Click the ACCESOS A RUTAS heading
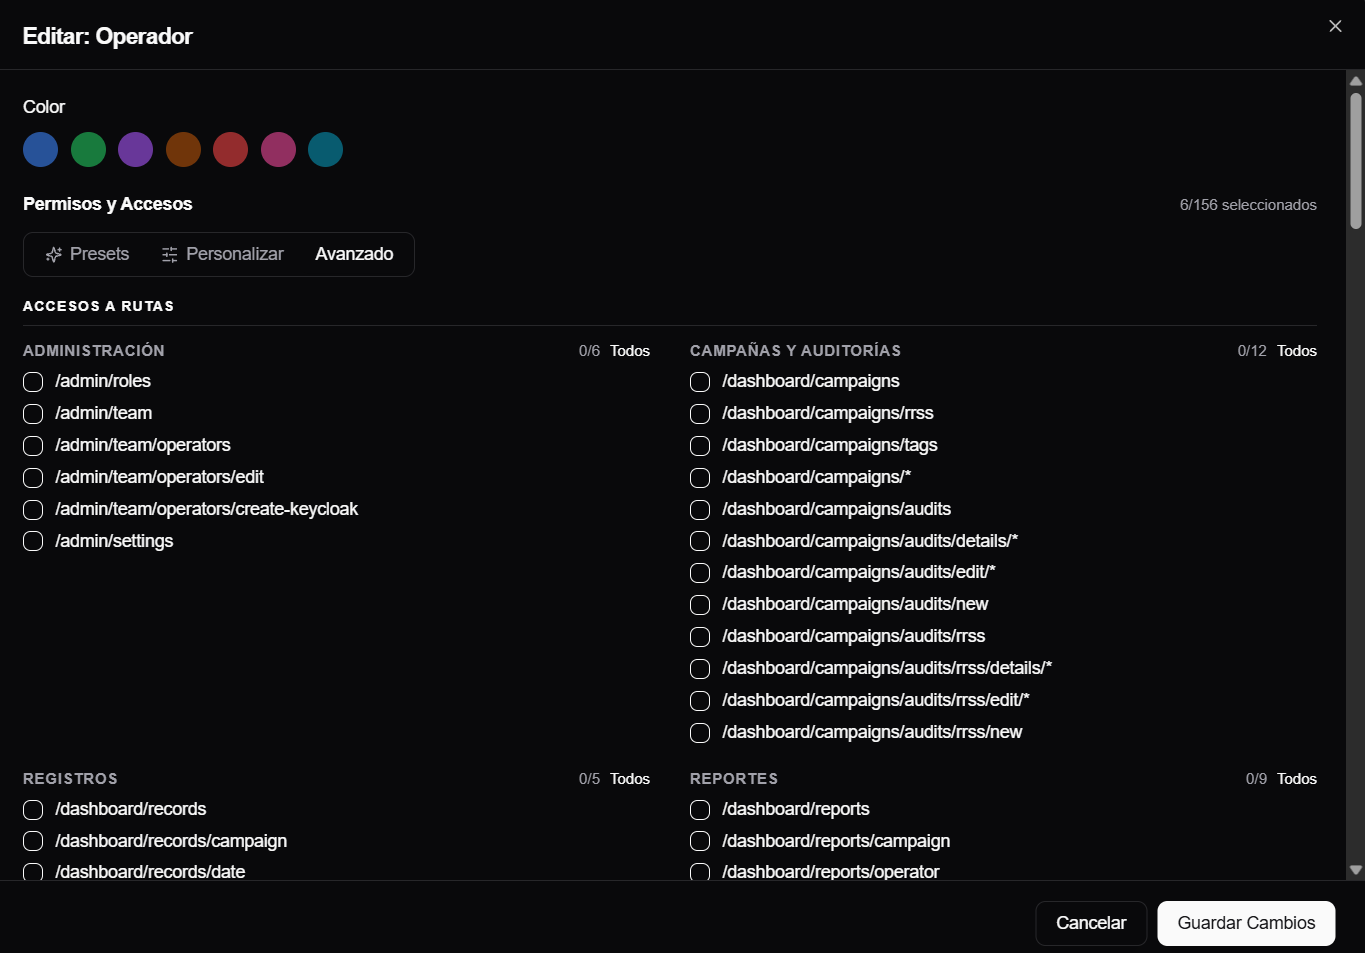1365x953 pixels. 98,306
